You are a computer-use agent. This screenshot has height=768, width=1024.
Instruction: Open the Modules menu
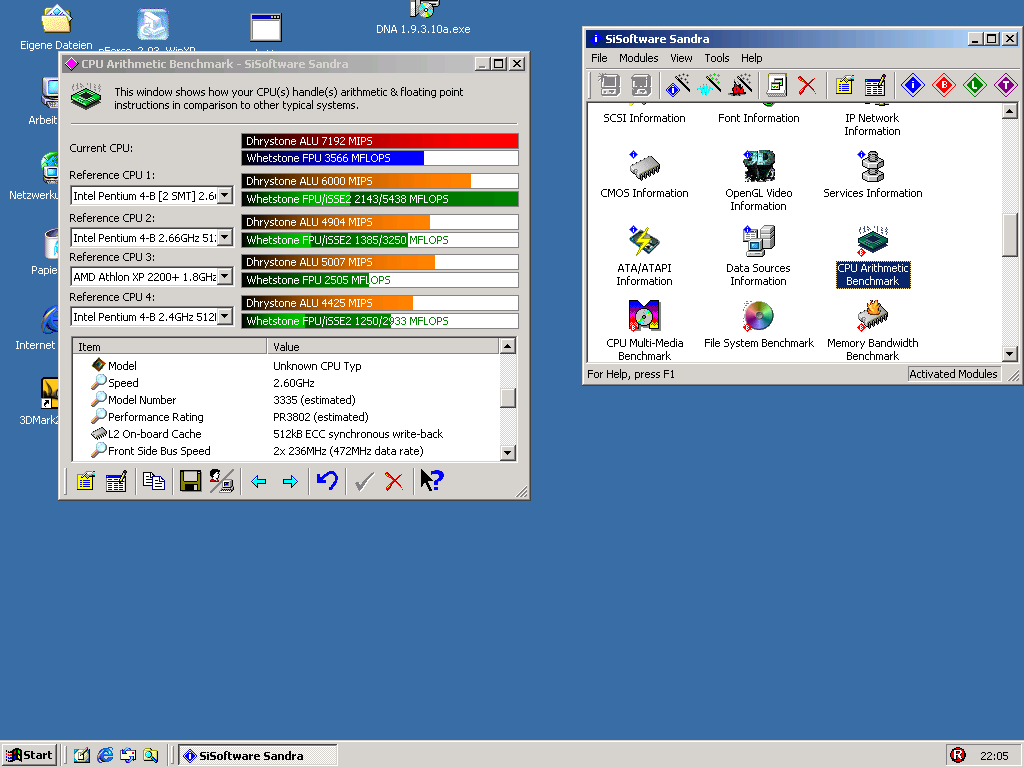coord(638,58)
